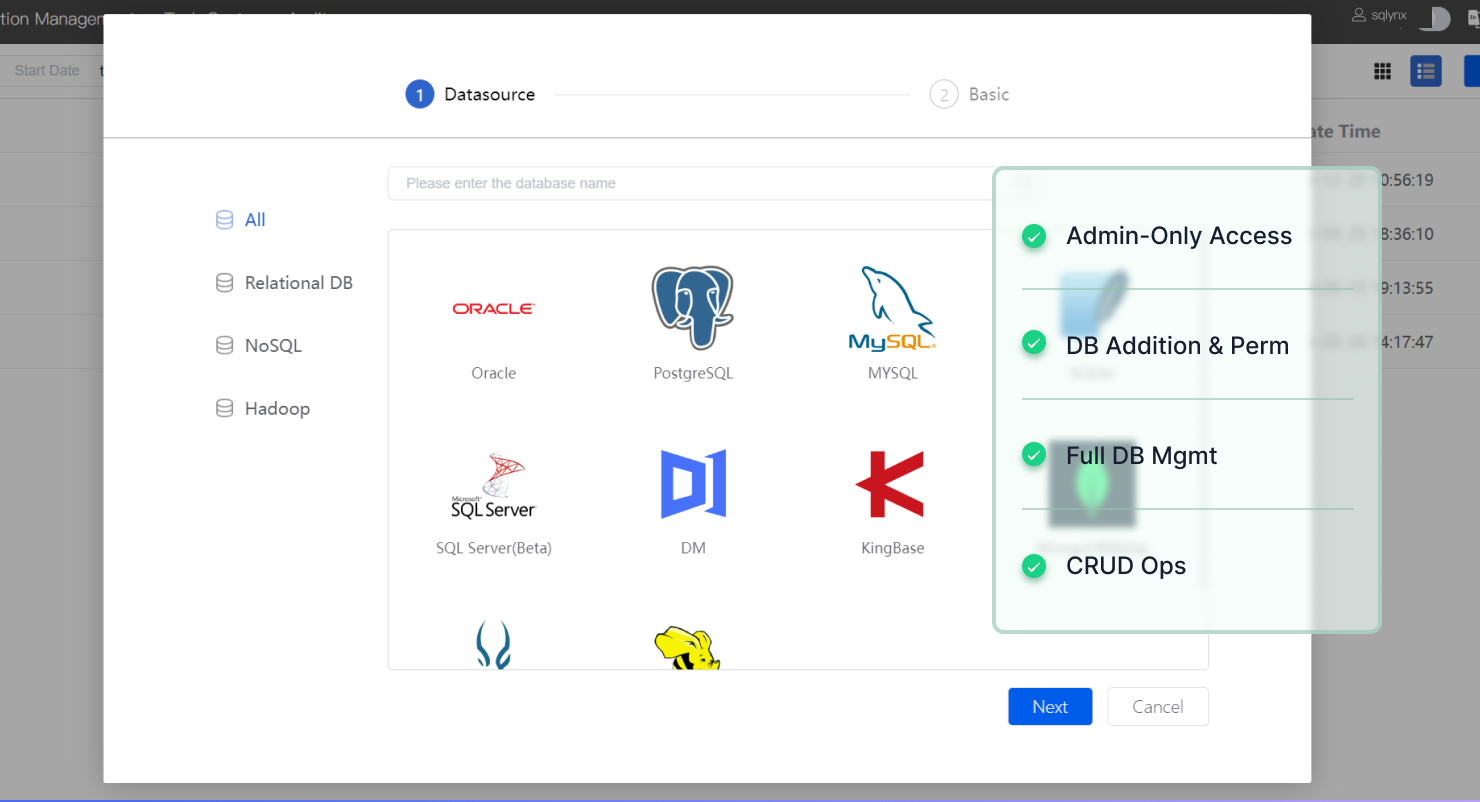
Task: Select the SQL Server(Beta) logo
Action: 493,485
